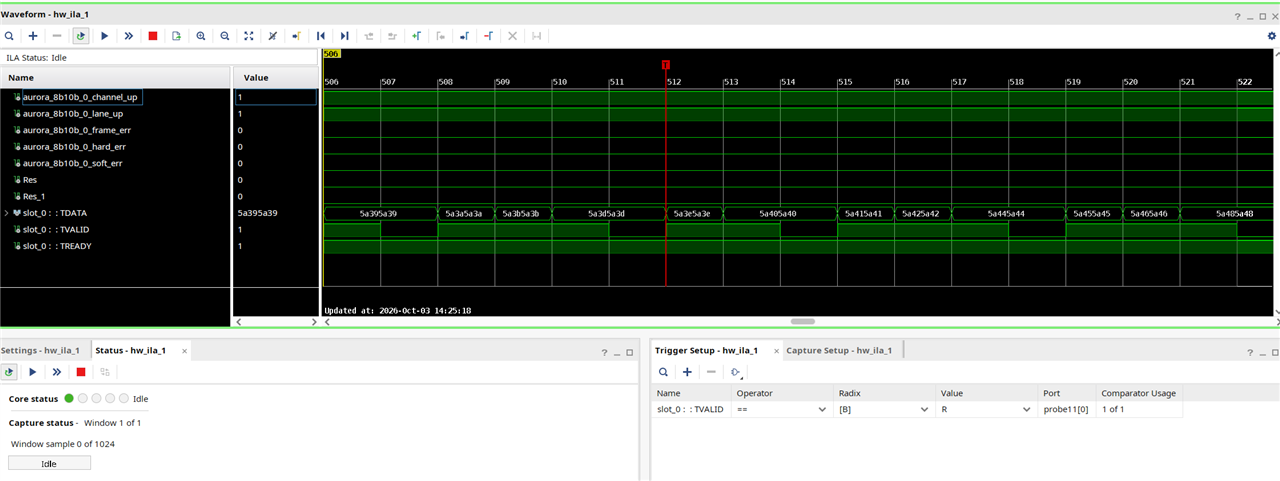
Task: Click next marker icon
Action: (464, 35)
